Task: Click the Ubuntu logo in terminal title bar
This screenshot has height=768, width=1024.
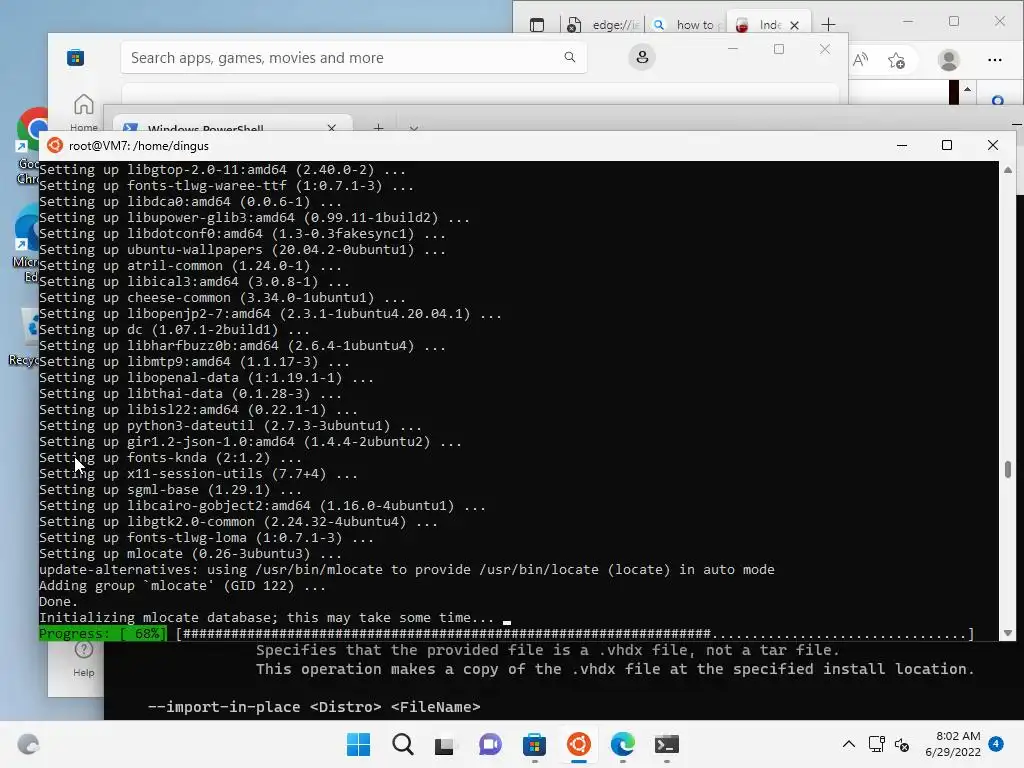Action: pos(55,145)
